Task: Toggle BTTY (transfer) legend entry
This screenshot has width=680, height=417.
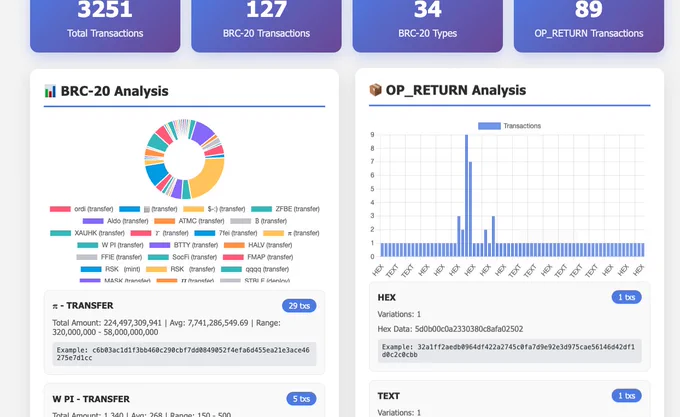Action: click(x=183, y=245)
